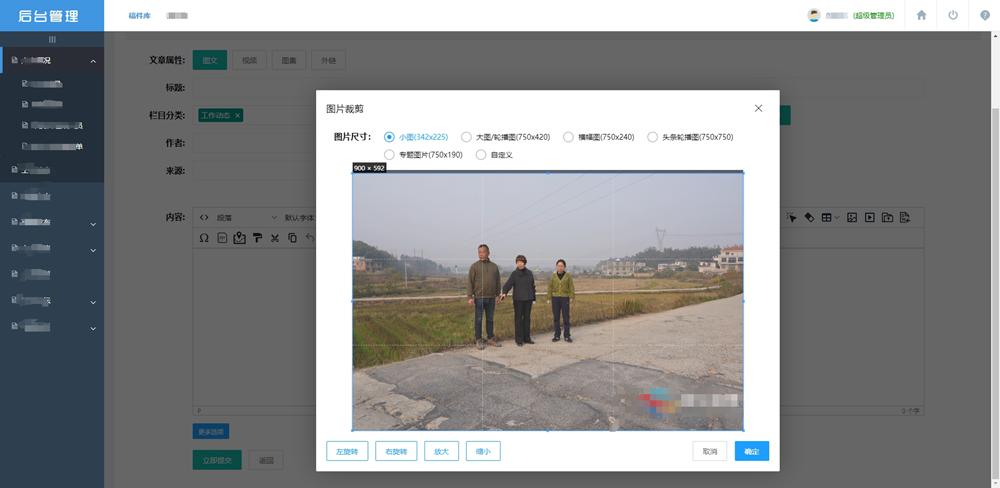The height and width of the screenshot is (488, 1000).
Task: Close the 图片裁剪 dialog
Action: [758, 108]
